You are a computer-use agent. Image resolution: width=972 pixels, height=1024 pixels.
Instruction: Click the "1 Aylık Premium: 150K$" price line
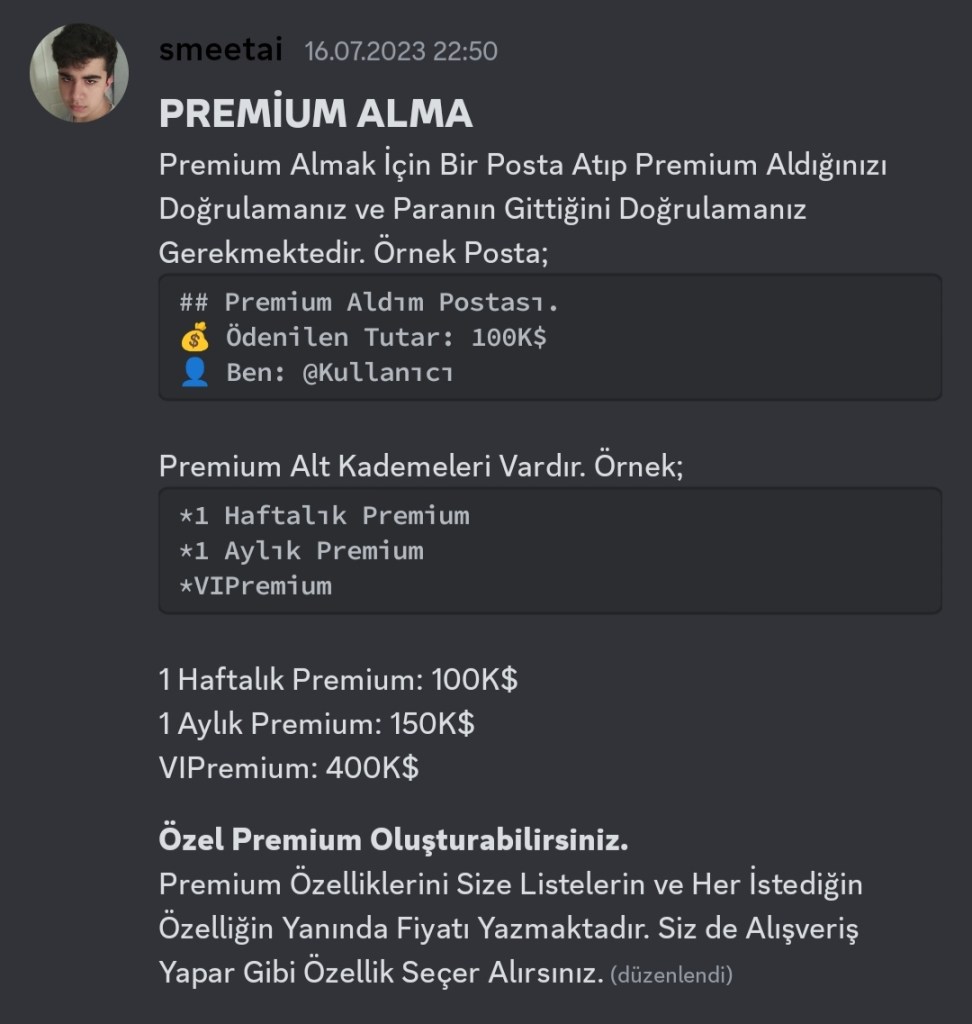coord(316,724)
